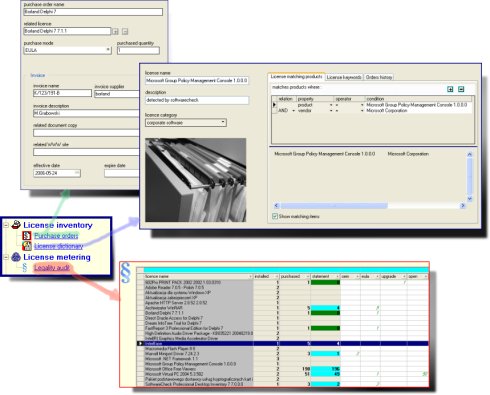Click the row pointer of the product condition row
Viewport: 490px width, 395px height.
tap(274, 105)
